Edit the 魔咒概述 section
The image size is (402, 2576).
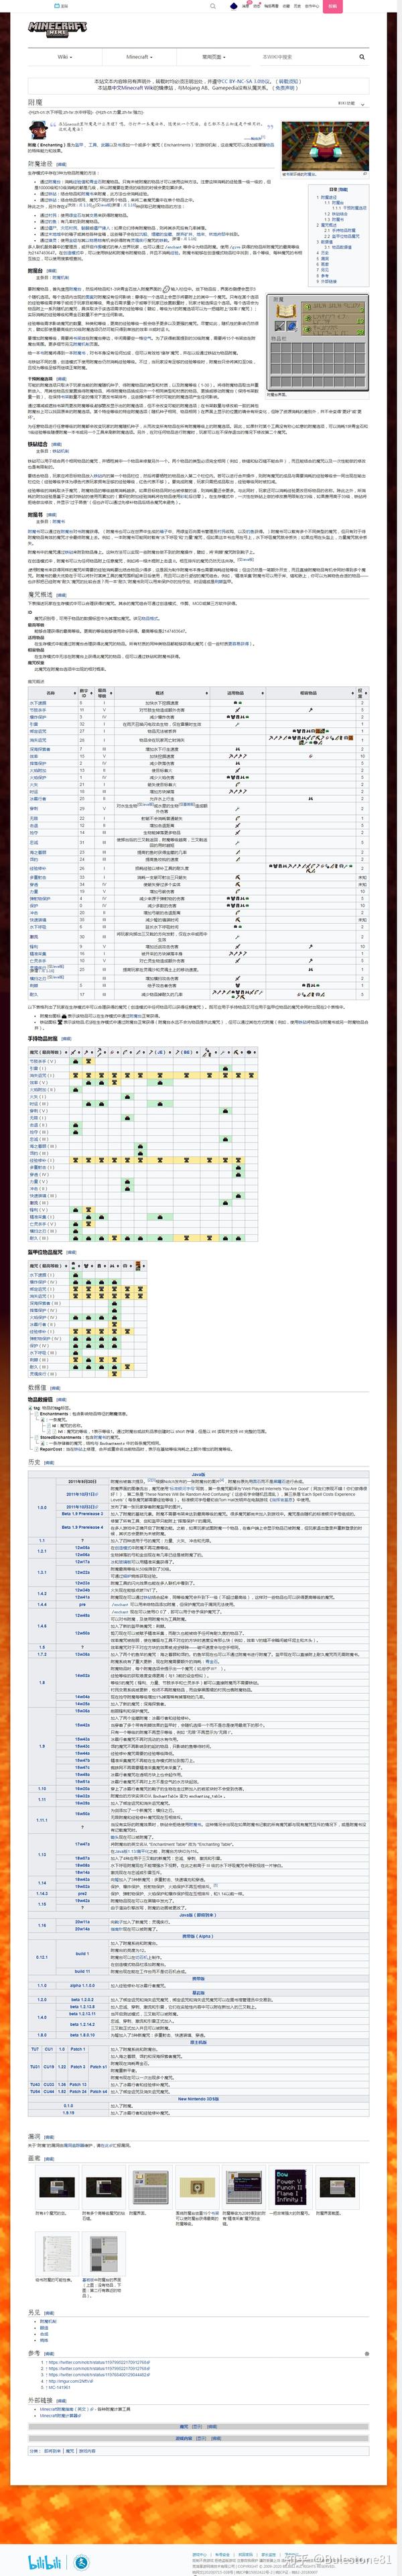coord(61,594)
